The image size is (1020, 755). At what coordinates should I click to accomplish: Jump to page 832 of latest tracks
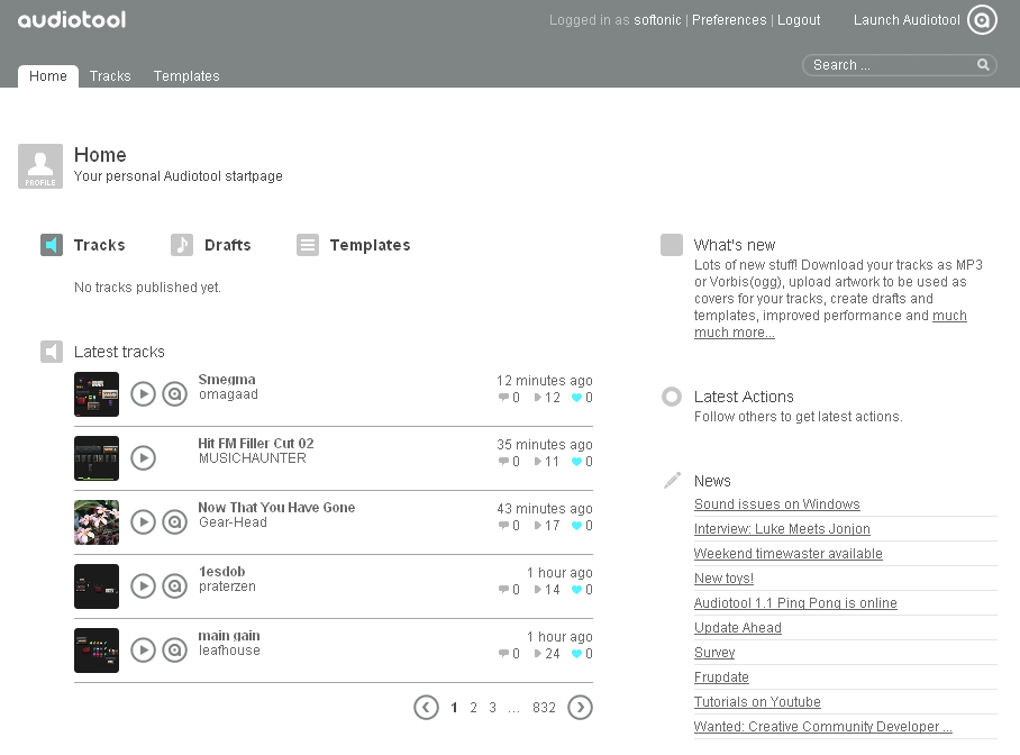pyautogui.click(x=543, y=707)
